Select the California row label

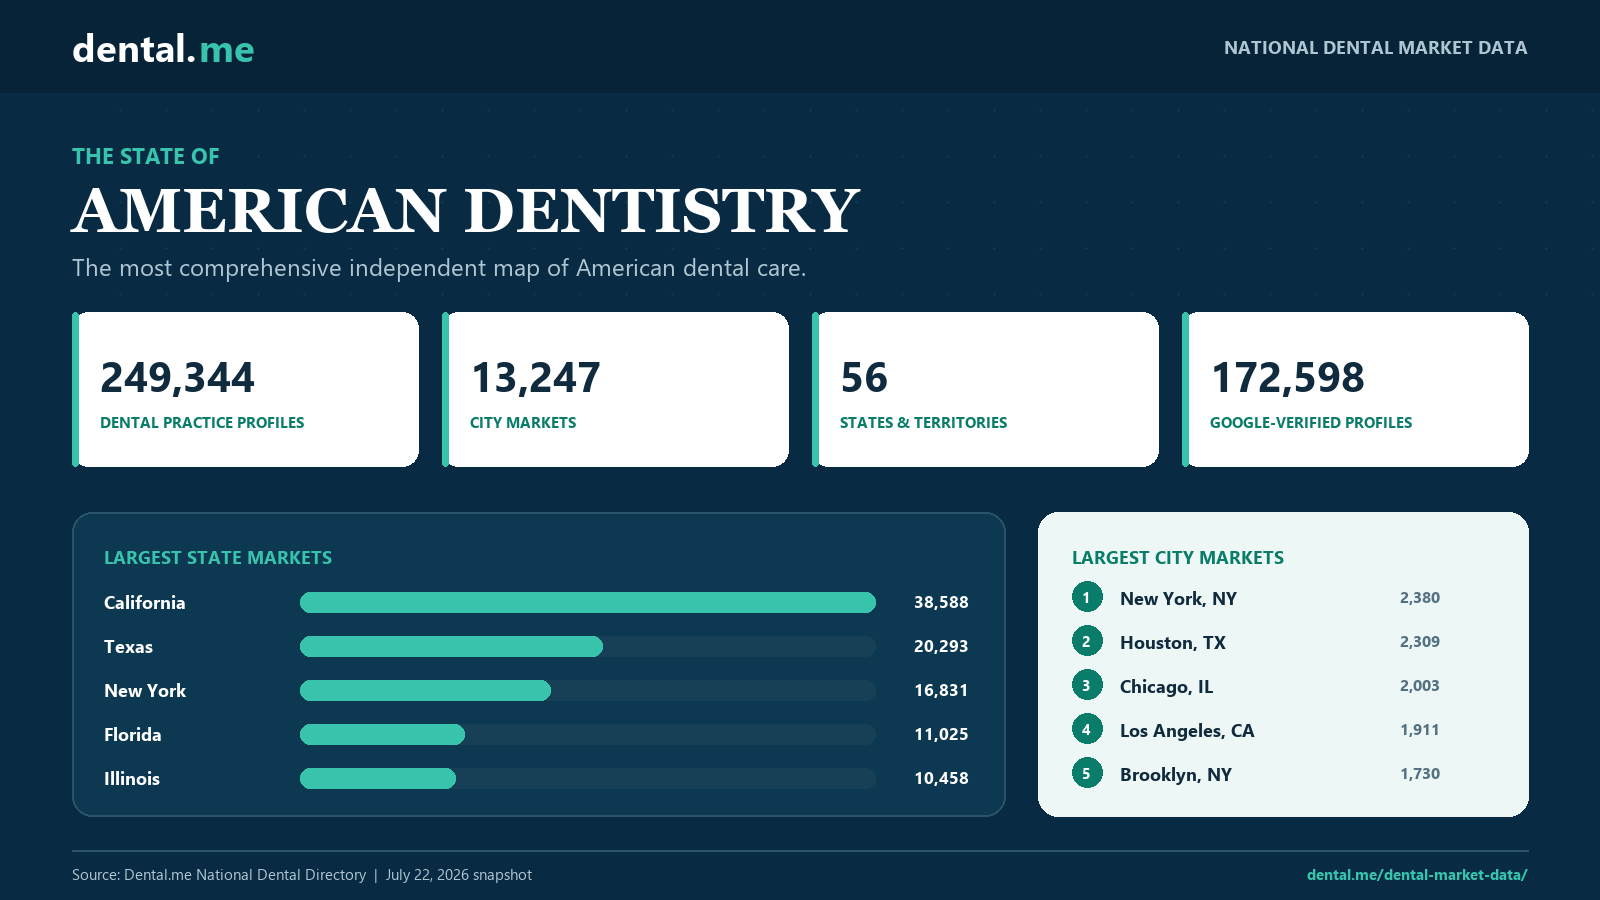pos(145,603)
